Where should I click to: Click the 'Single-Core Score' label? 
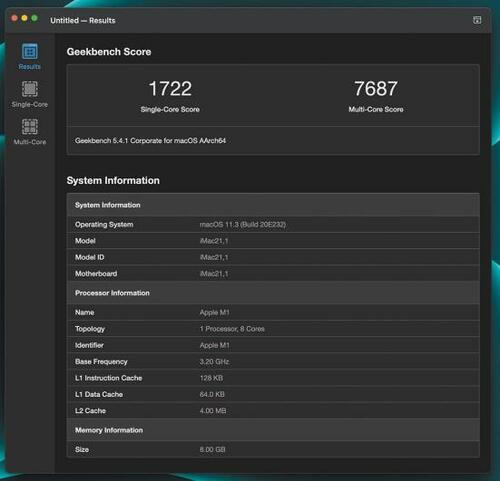coord(170,109)
